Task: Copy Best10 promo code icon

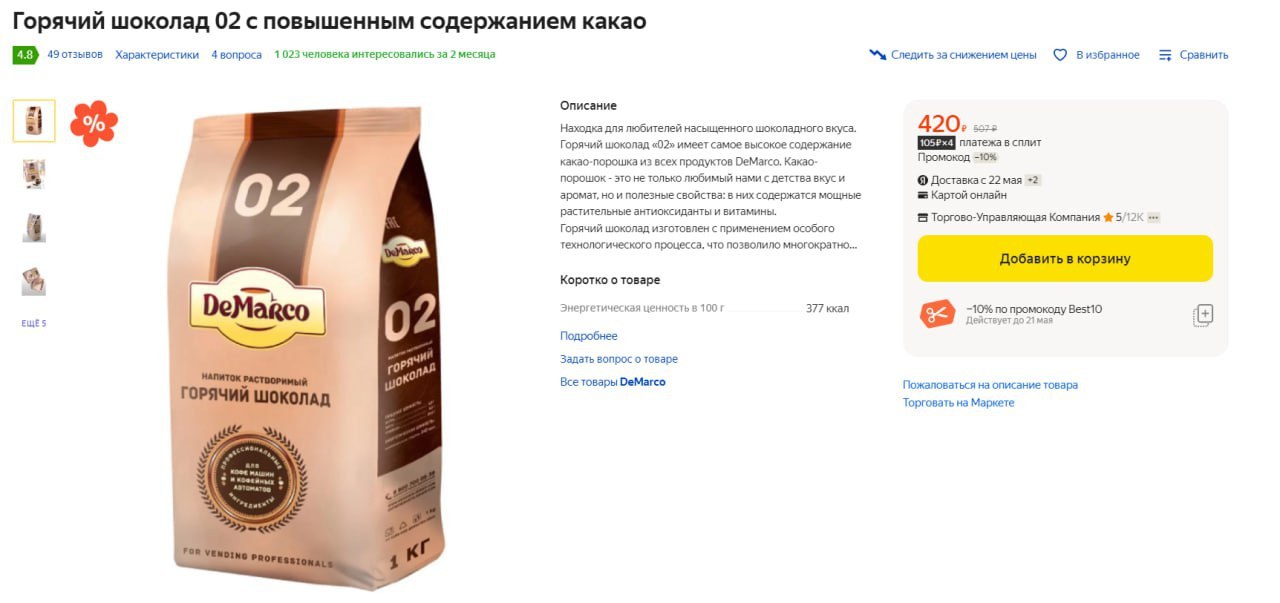Action: (1203, 315)
